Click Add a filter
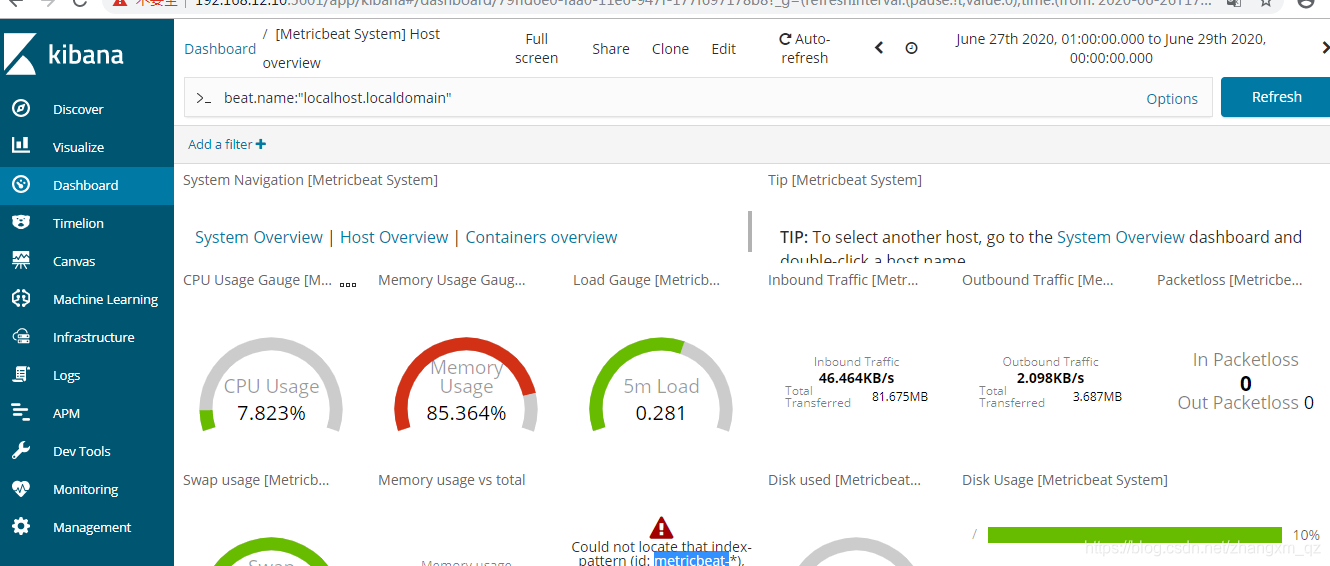 (227, 144)
